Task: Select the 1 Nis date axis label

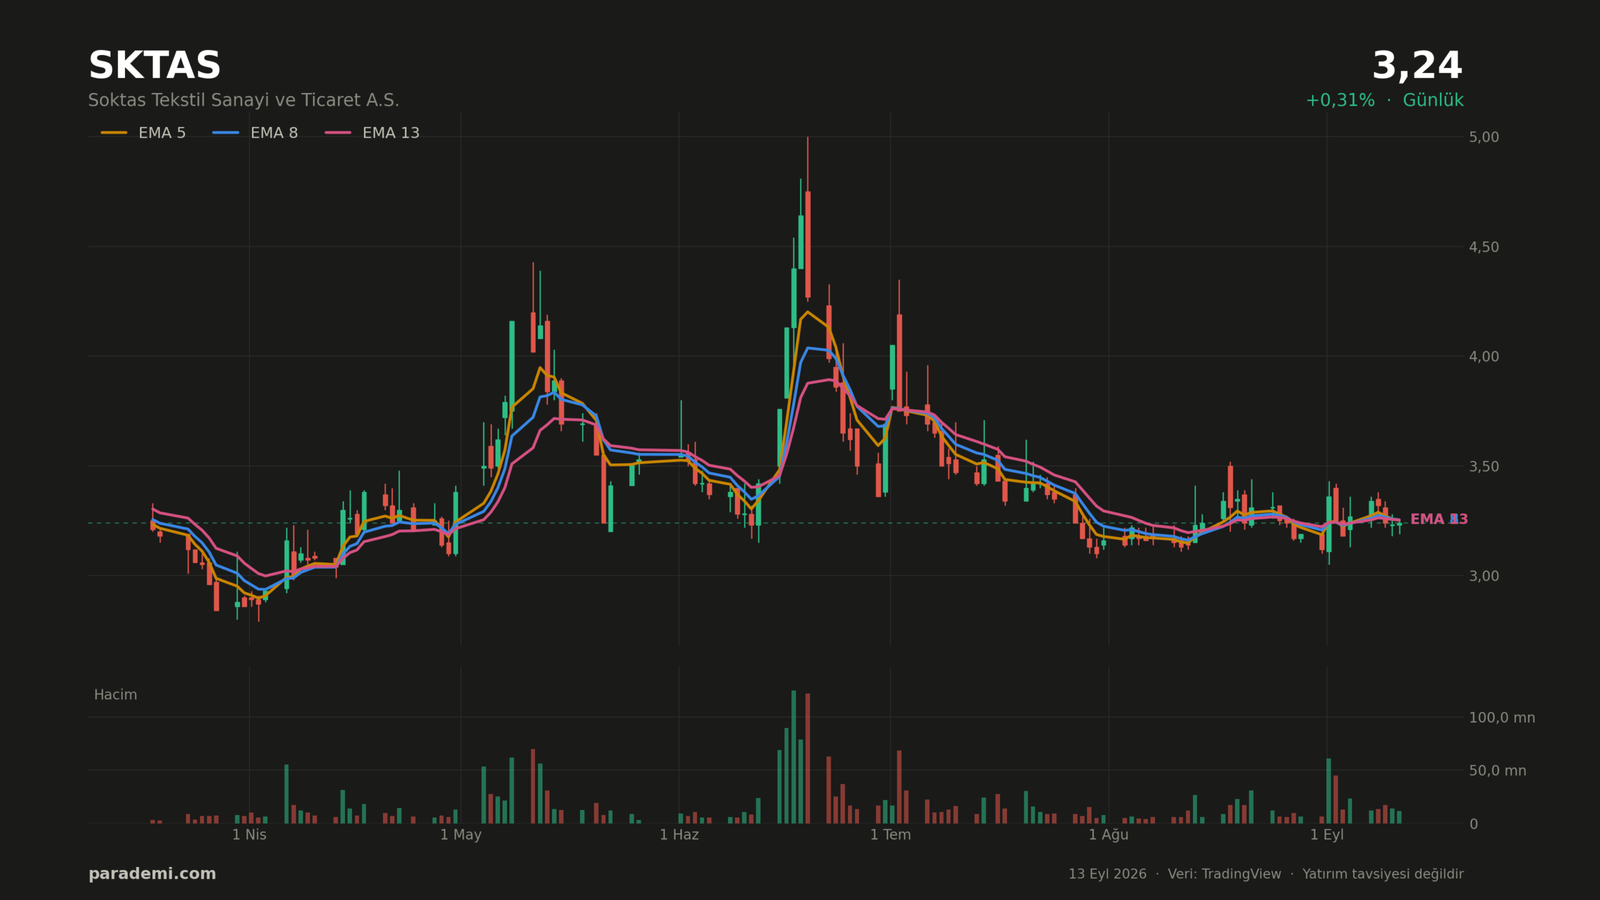Action: pos(249,835)
